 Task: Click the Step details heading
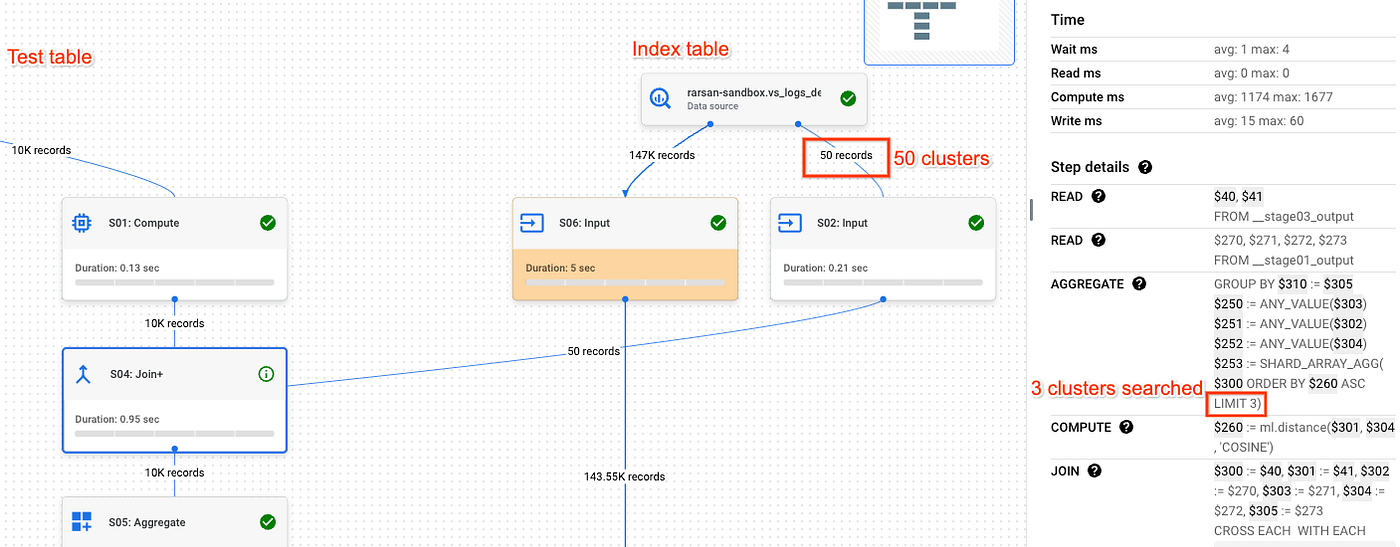[1090, 167]
